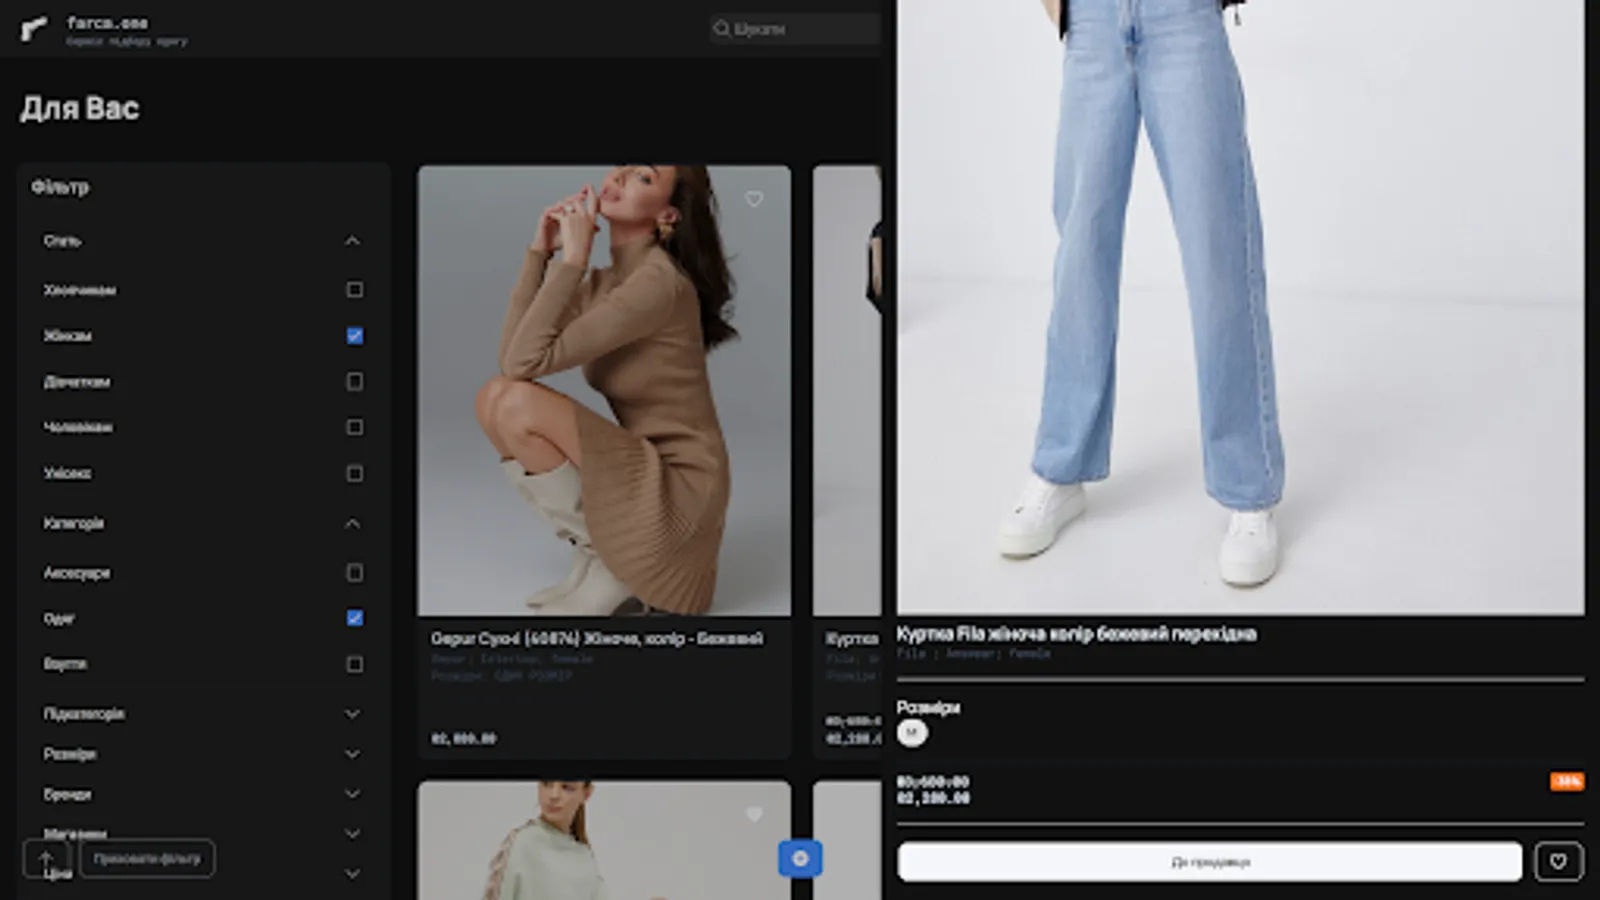Collapse the Категорія filter section
Image resolution: width=1600 pixels, height=900 pixels.
(x=352, y=523)
